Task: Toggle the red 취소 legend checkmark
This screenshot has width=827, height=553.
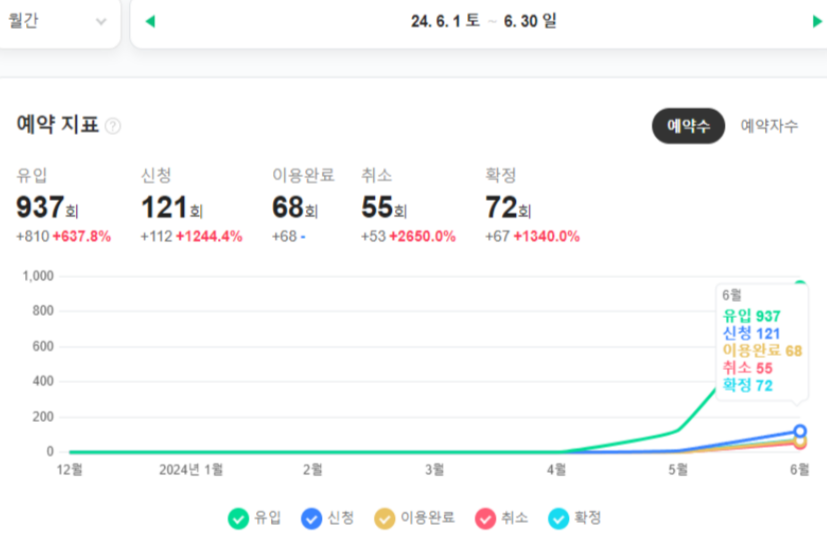Action: point(485,518)
